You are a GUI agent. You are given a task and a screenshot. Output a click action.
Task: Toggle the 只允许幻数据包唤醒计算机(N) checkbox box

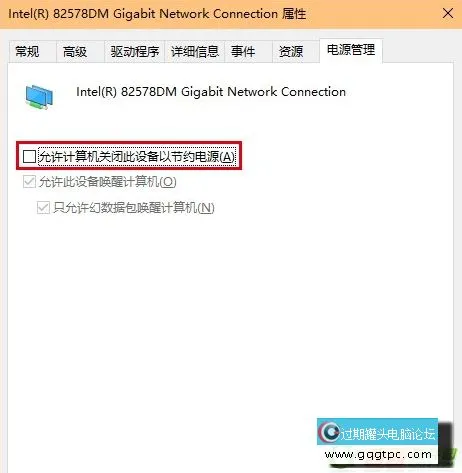(43, 208)
